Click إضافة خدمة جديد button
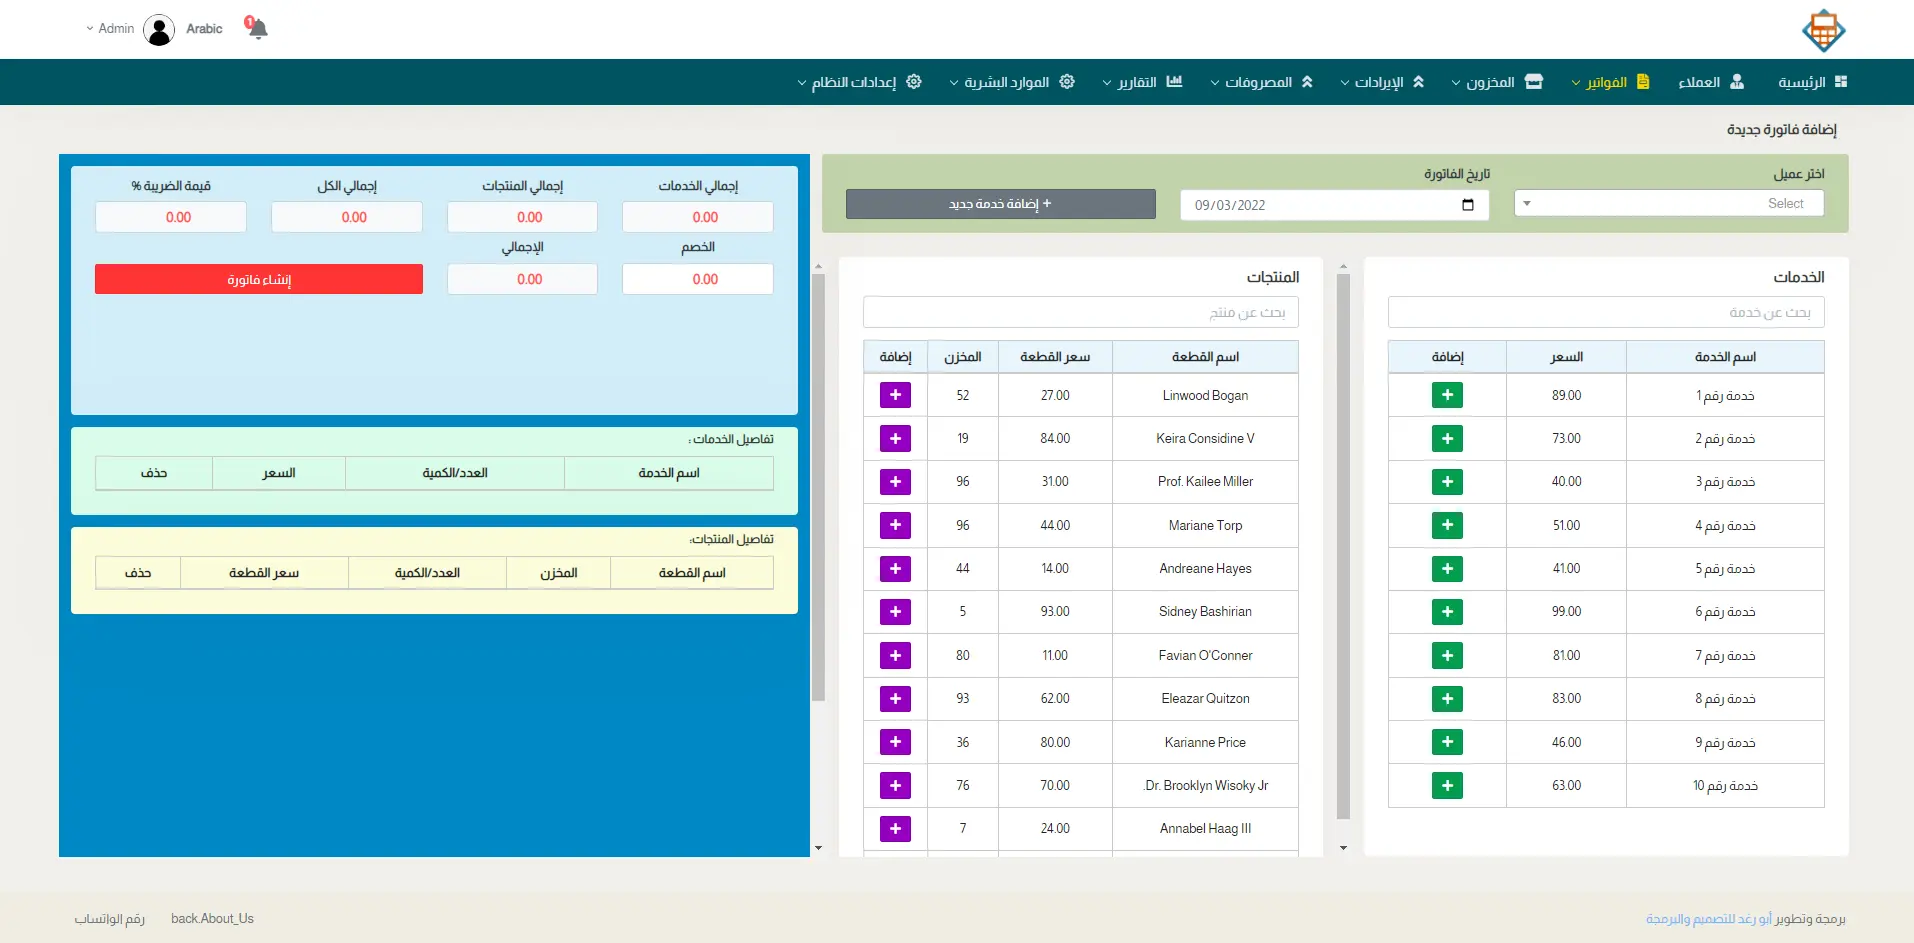 (x=1000, y=204)
